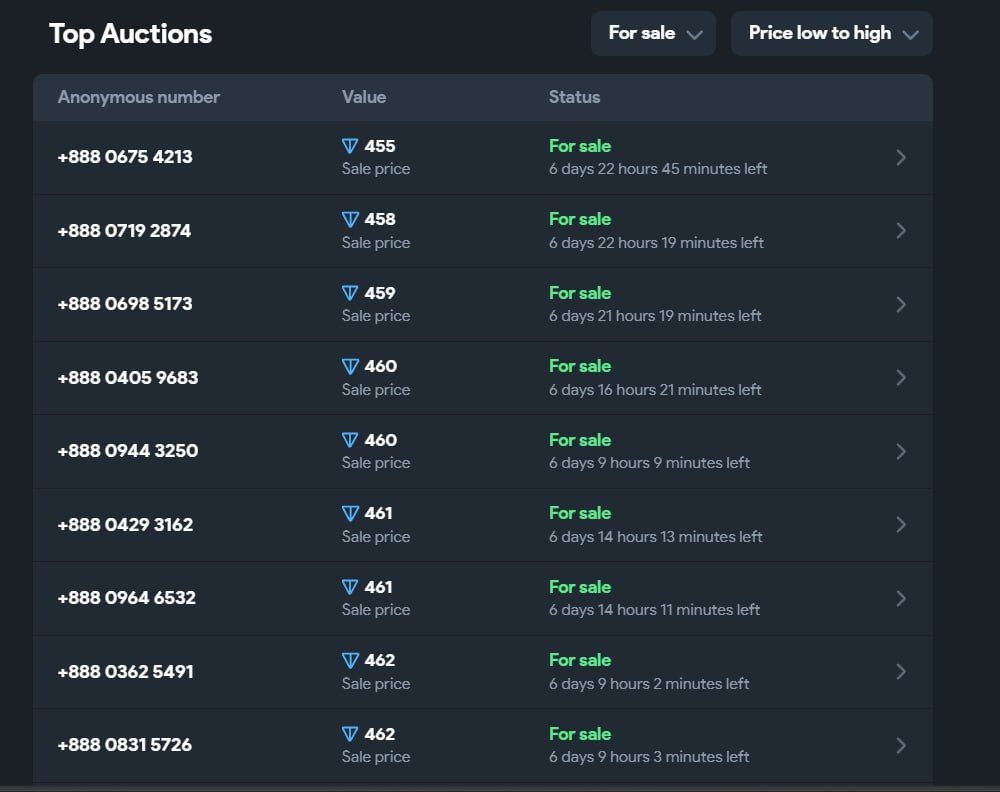Open the arrow on +888 0698 5173 row
1000x792 pixels.
[x=901, y=304]
